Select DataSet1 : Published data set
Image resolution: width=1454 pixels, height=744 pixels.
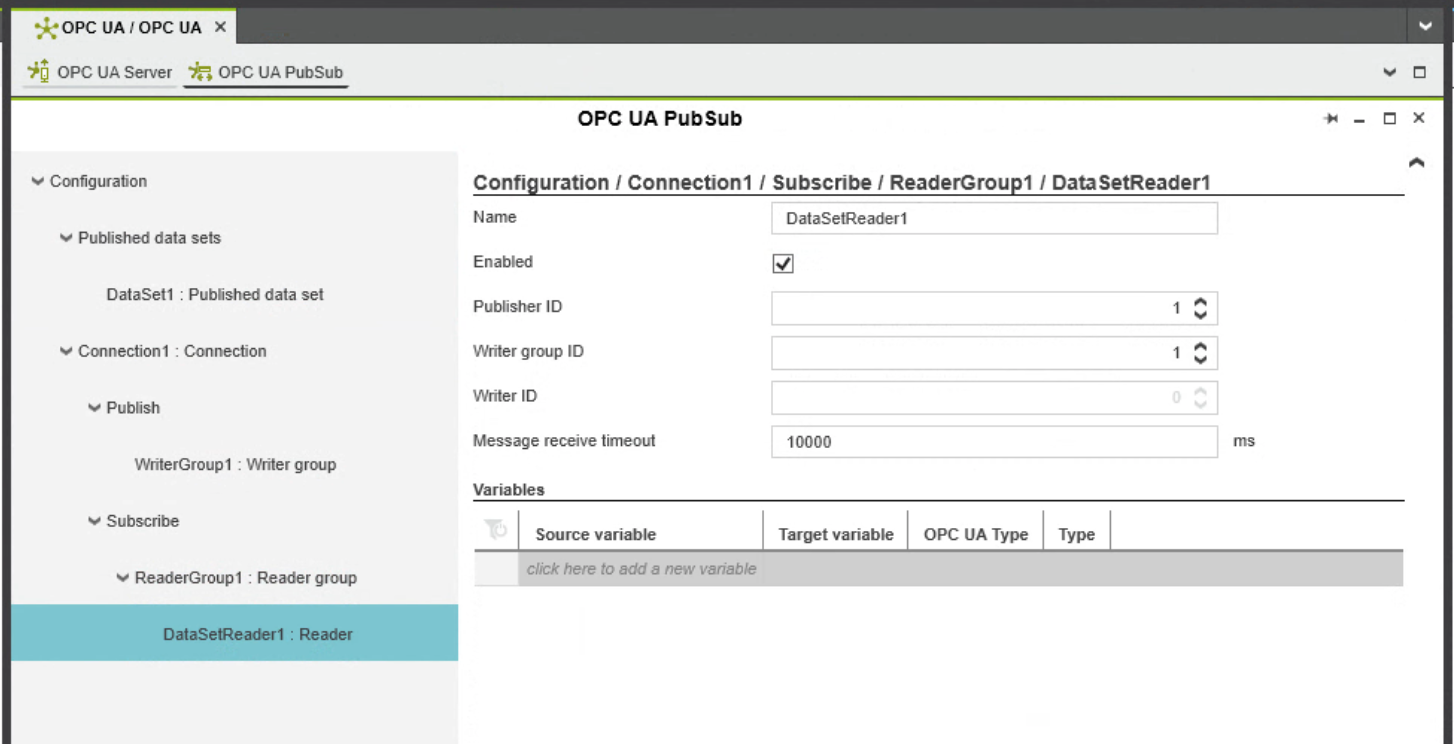(215, 295)
